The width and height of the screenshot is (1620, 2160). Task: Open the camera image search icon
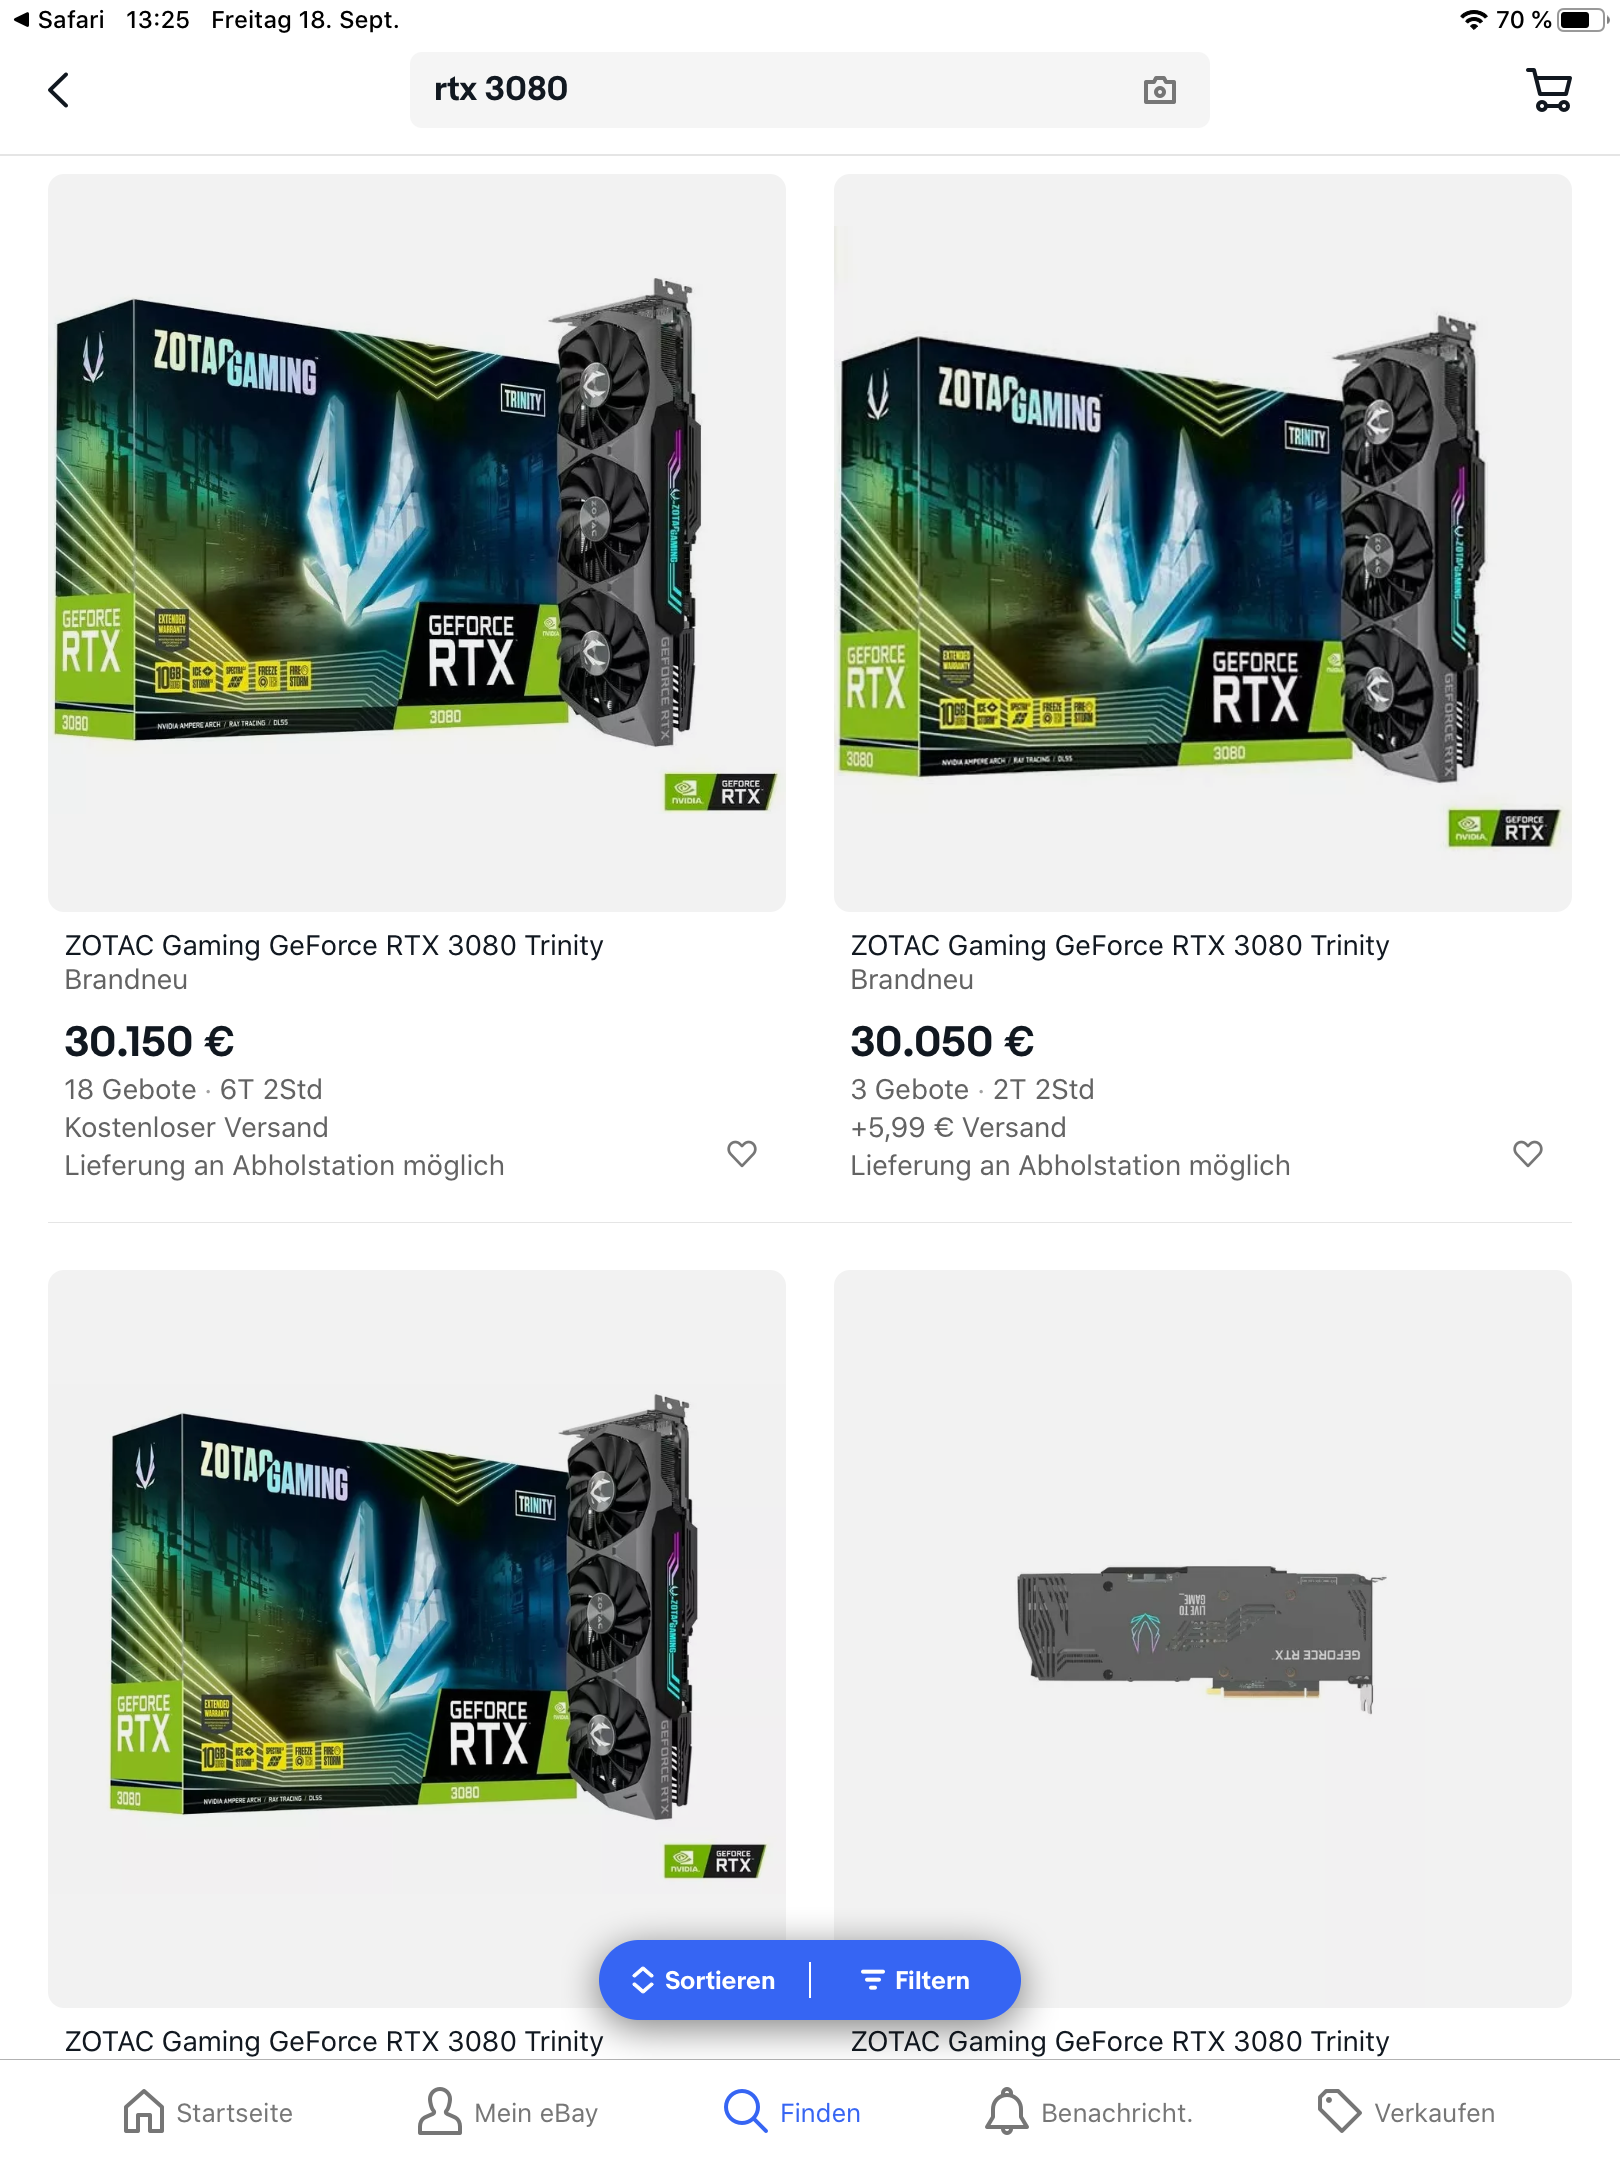pyautogui.click(x=1159, y=90)
